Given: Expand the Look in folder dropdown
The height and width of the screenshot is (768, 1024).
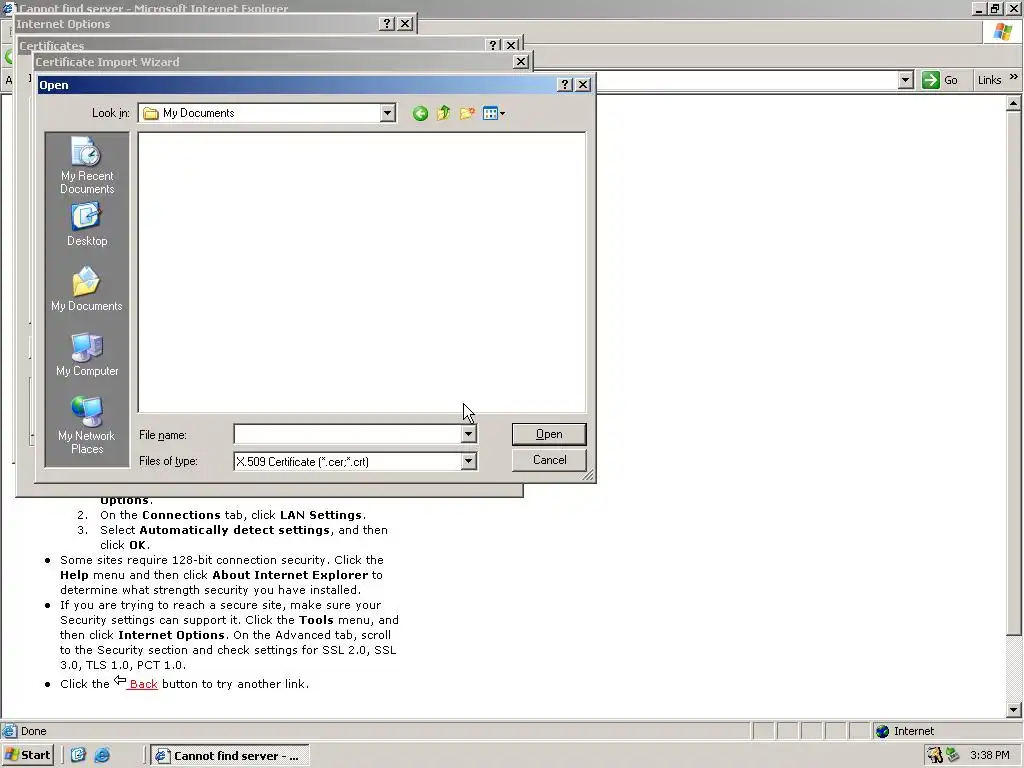Looking at the screenshot, I should tap(387, 113).
